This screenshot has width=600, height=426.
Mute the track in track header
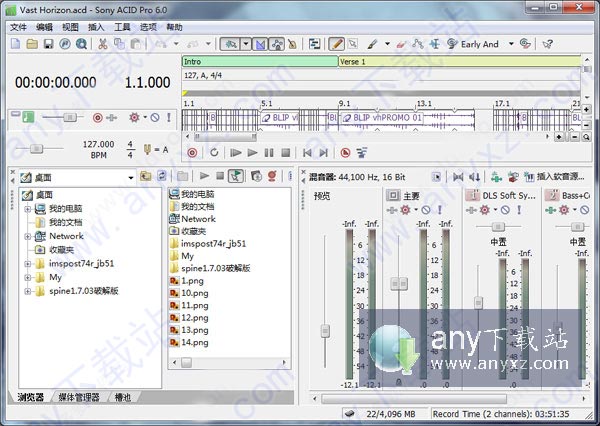coord(155,117)
